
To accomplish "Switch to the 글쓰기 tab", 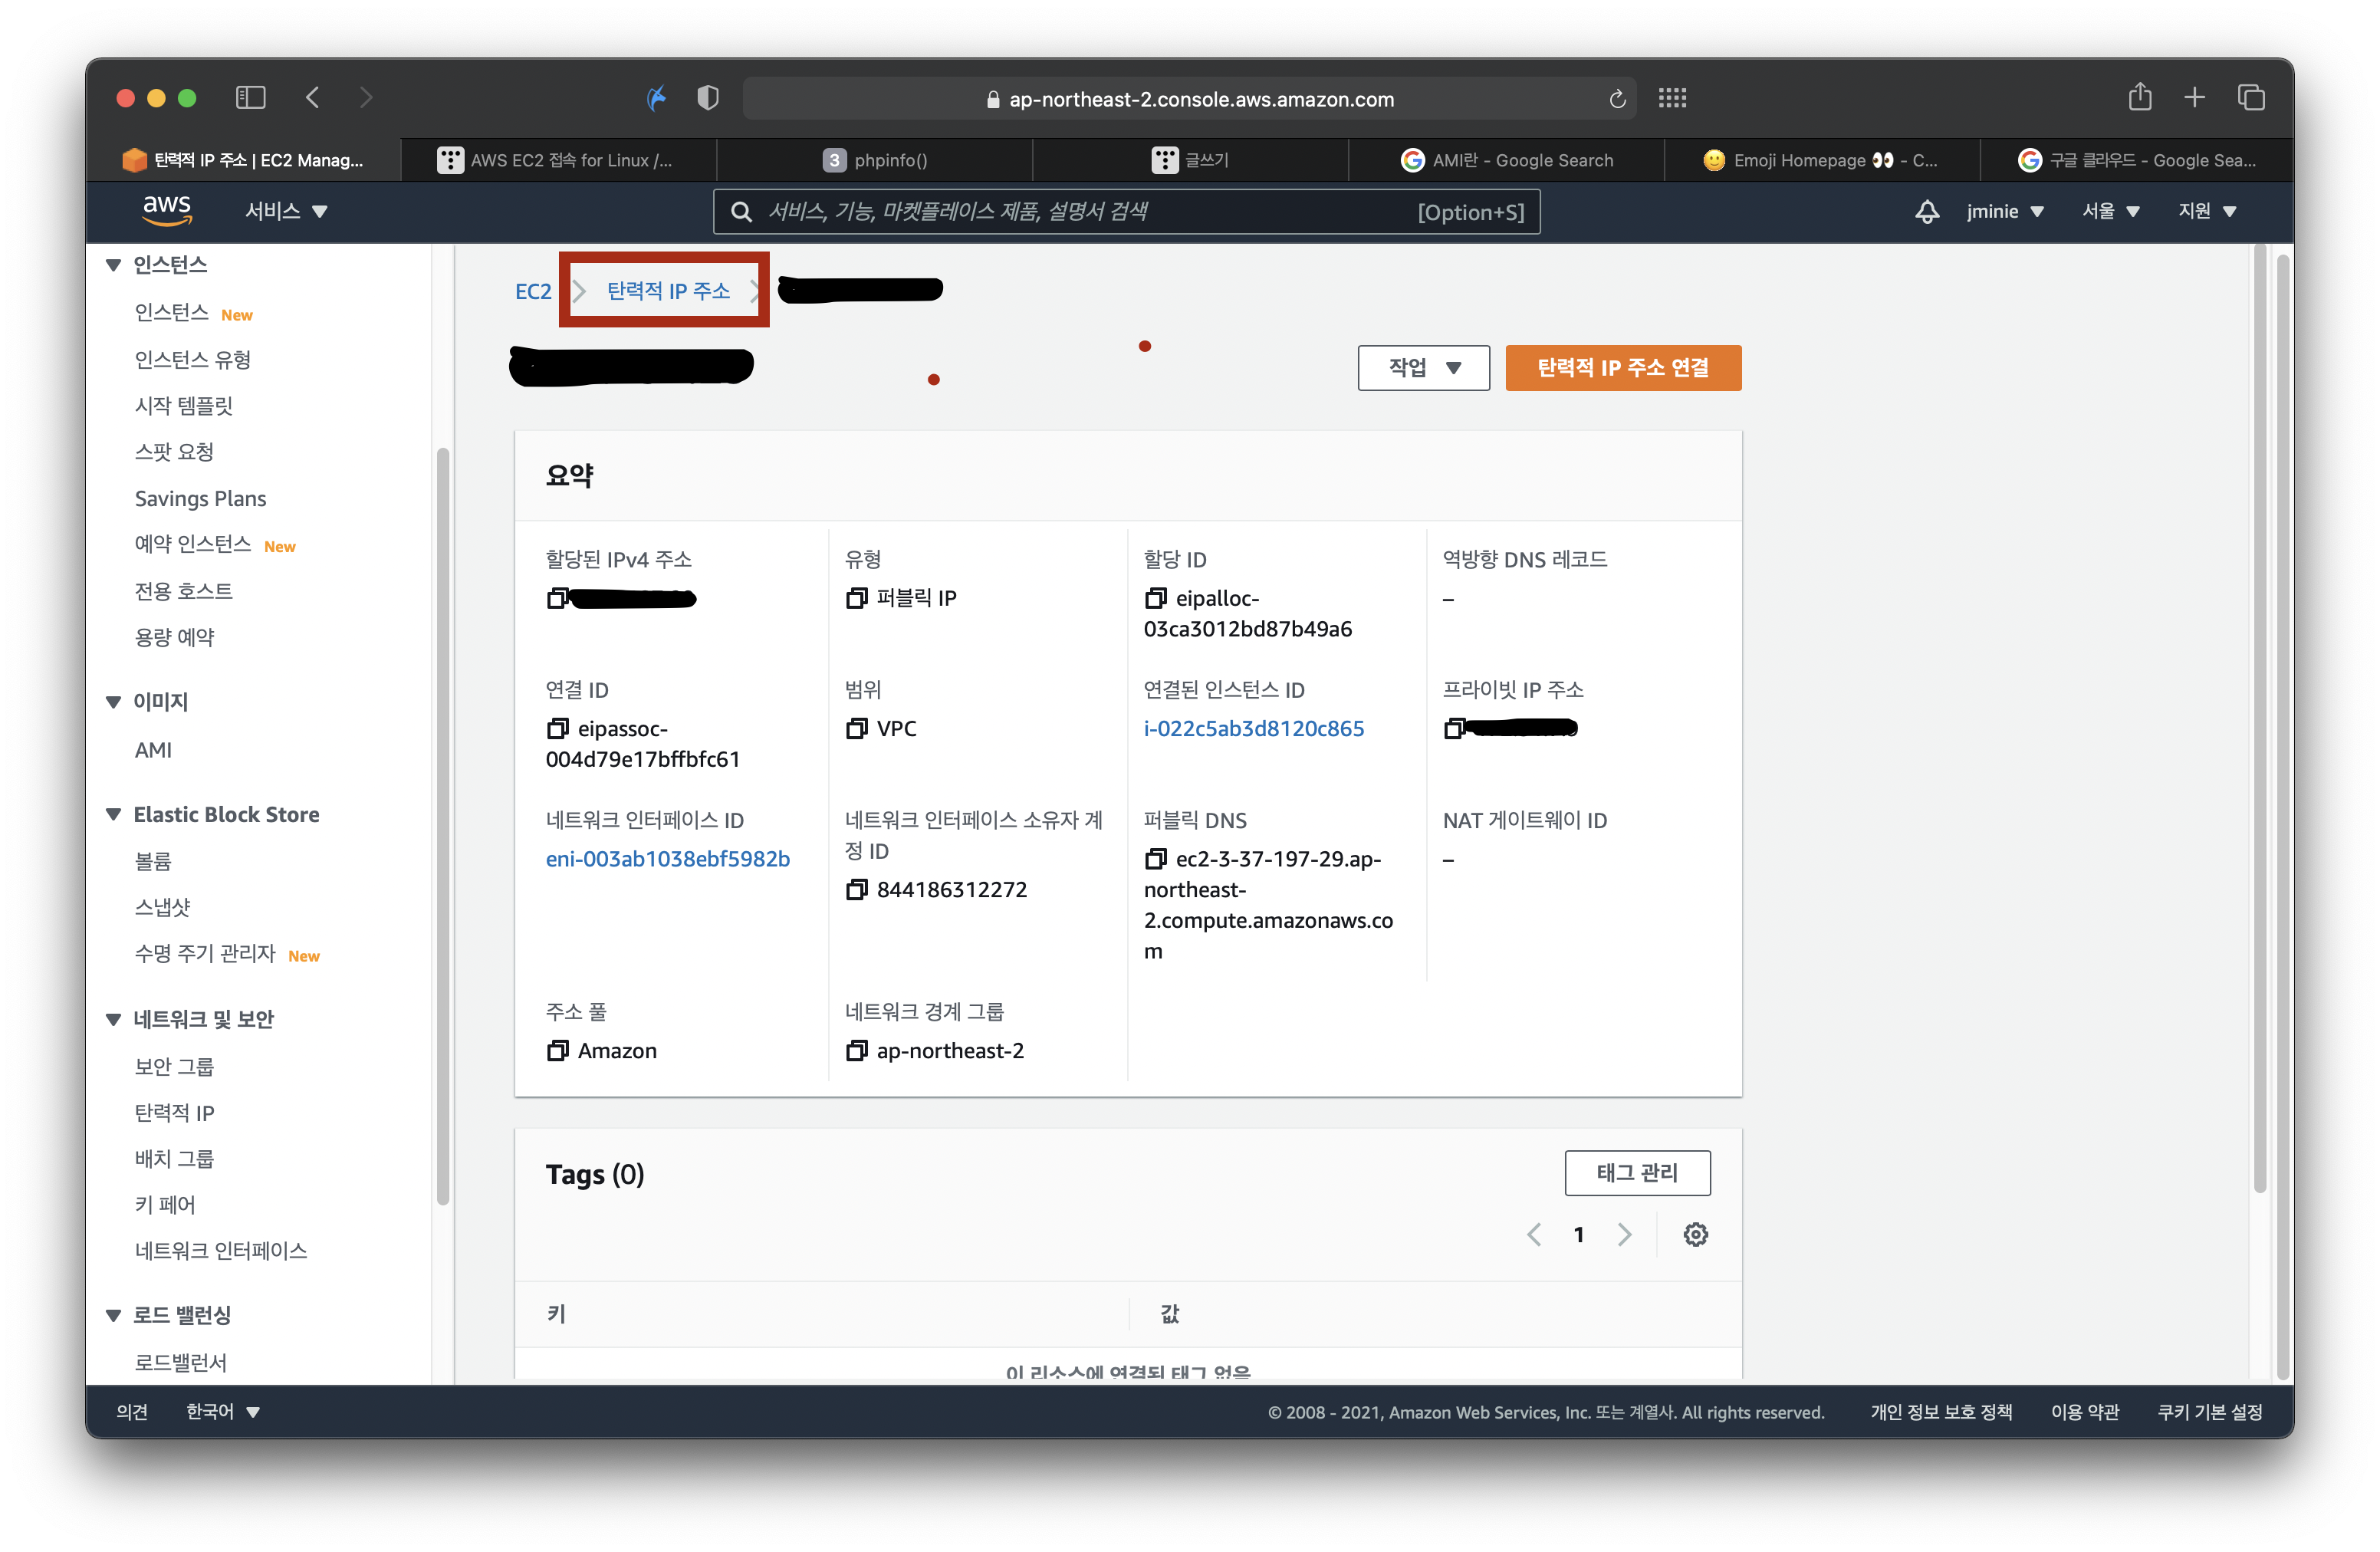I will pos(1190,160).
